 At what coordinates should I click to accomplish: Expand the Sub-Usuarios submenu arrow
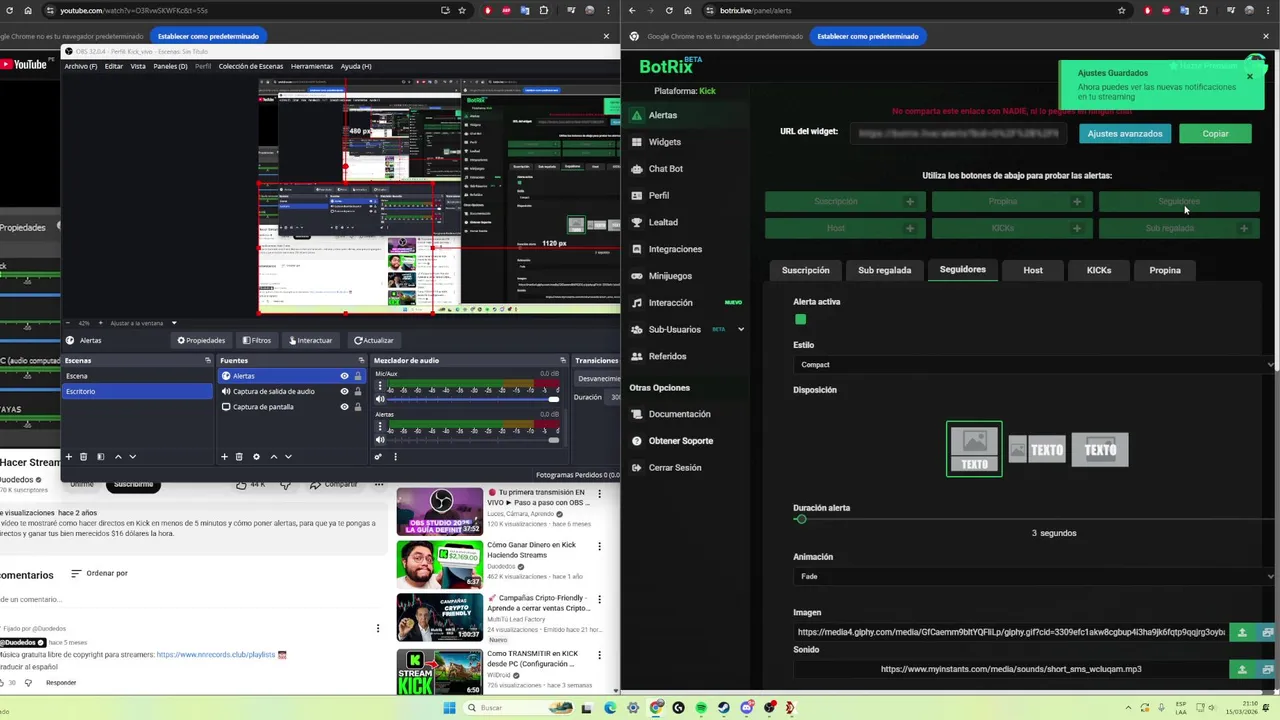(741, 329)
